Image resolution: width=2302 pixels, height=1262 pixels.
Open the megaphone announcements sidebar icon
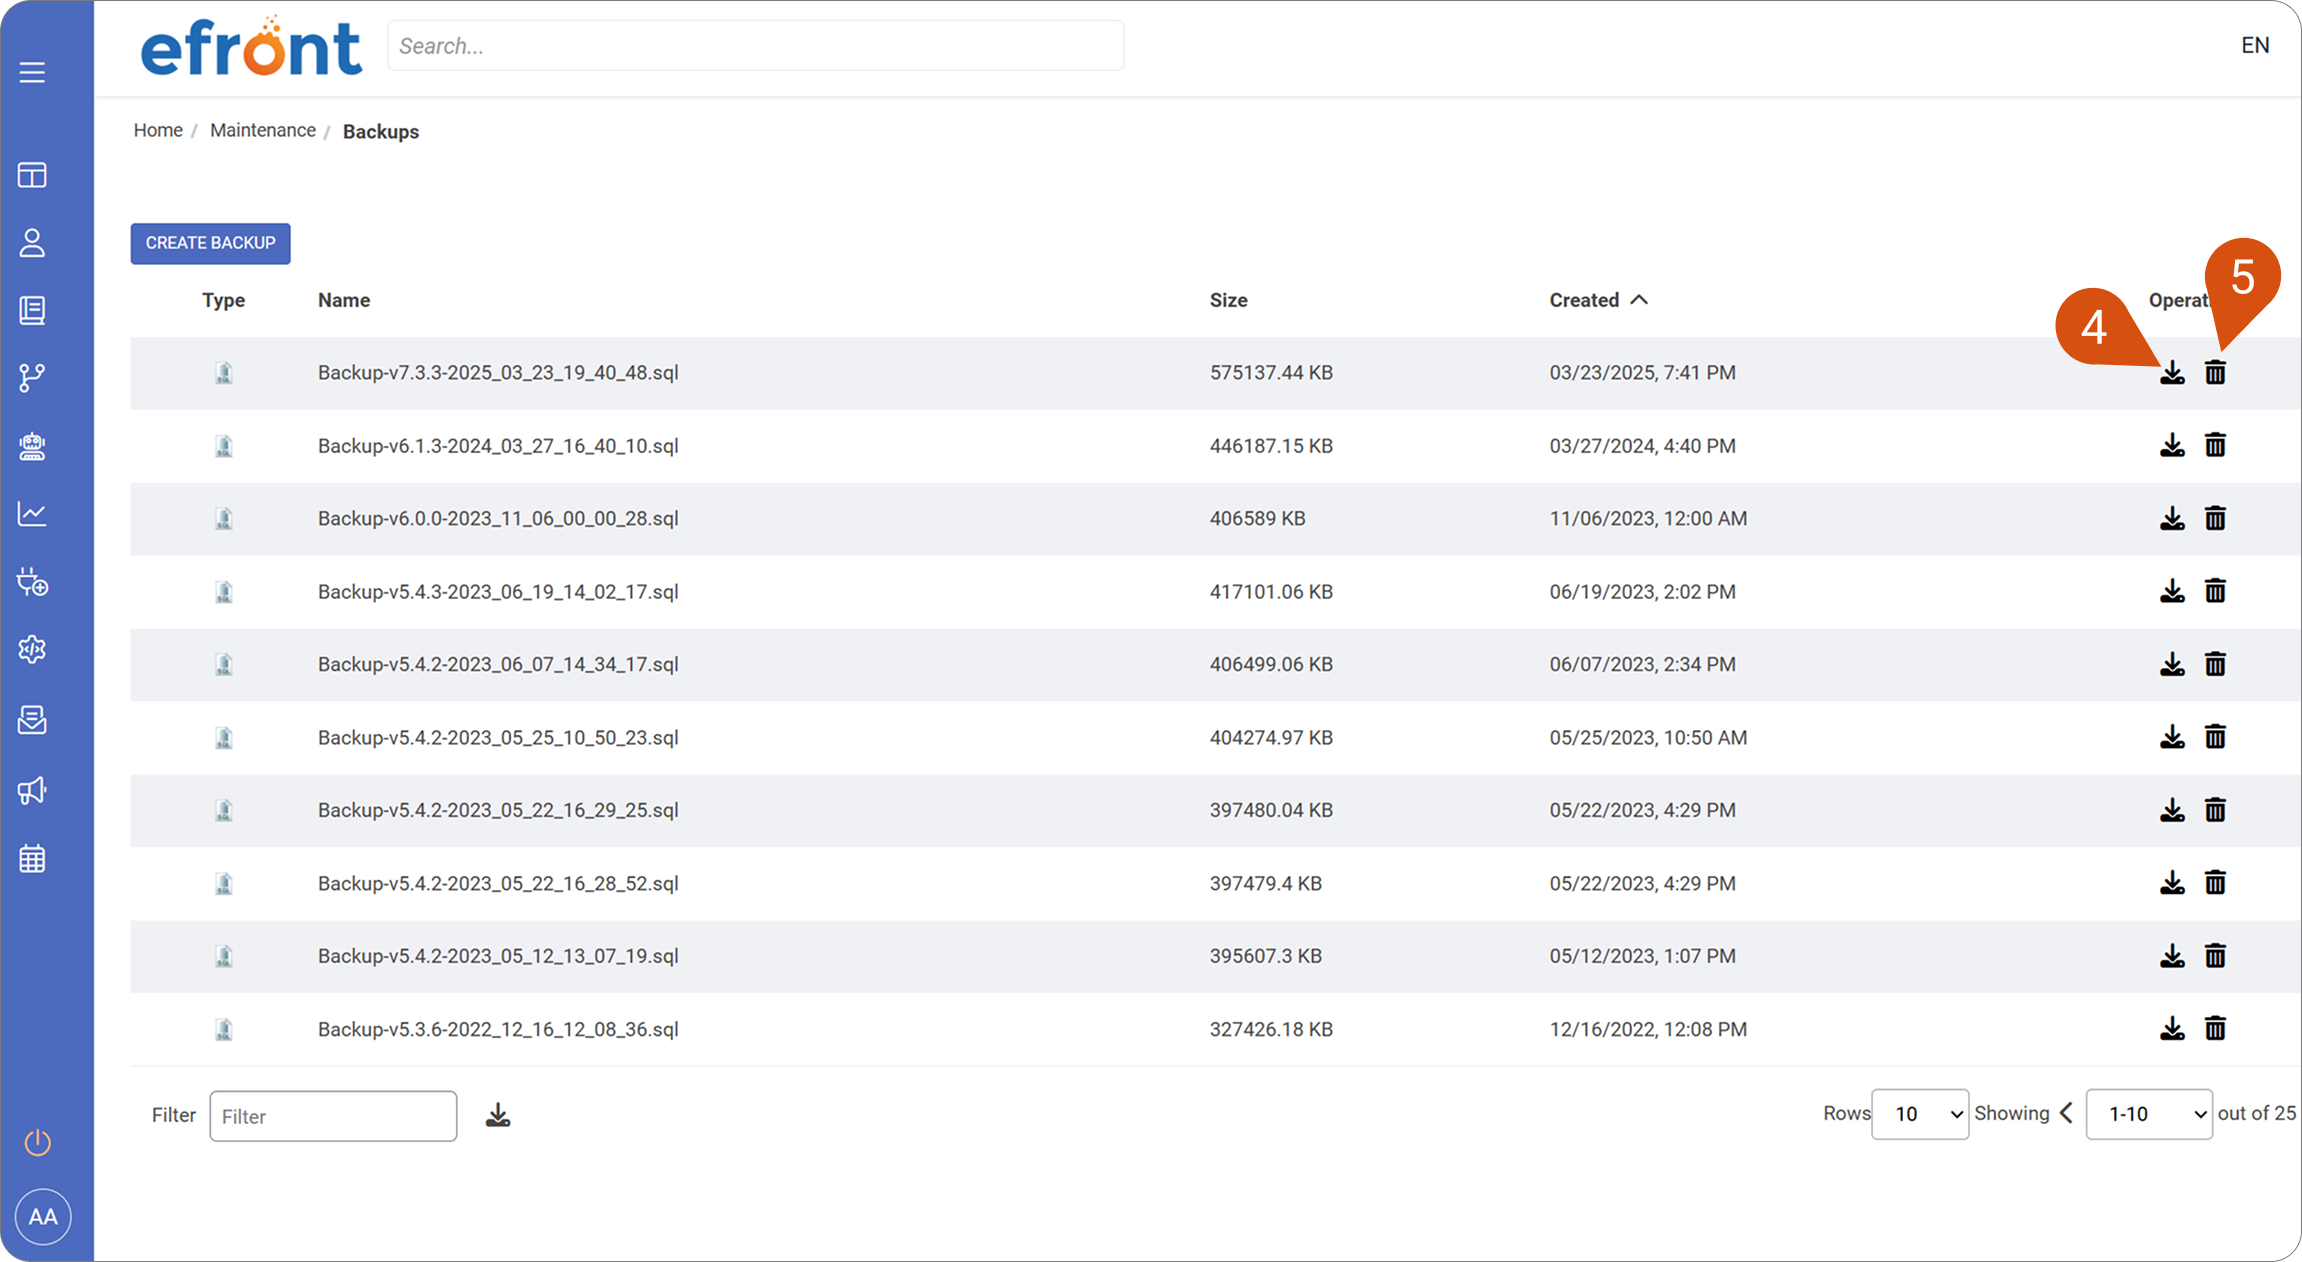coord(32,790)
